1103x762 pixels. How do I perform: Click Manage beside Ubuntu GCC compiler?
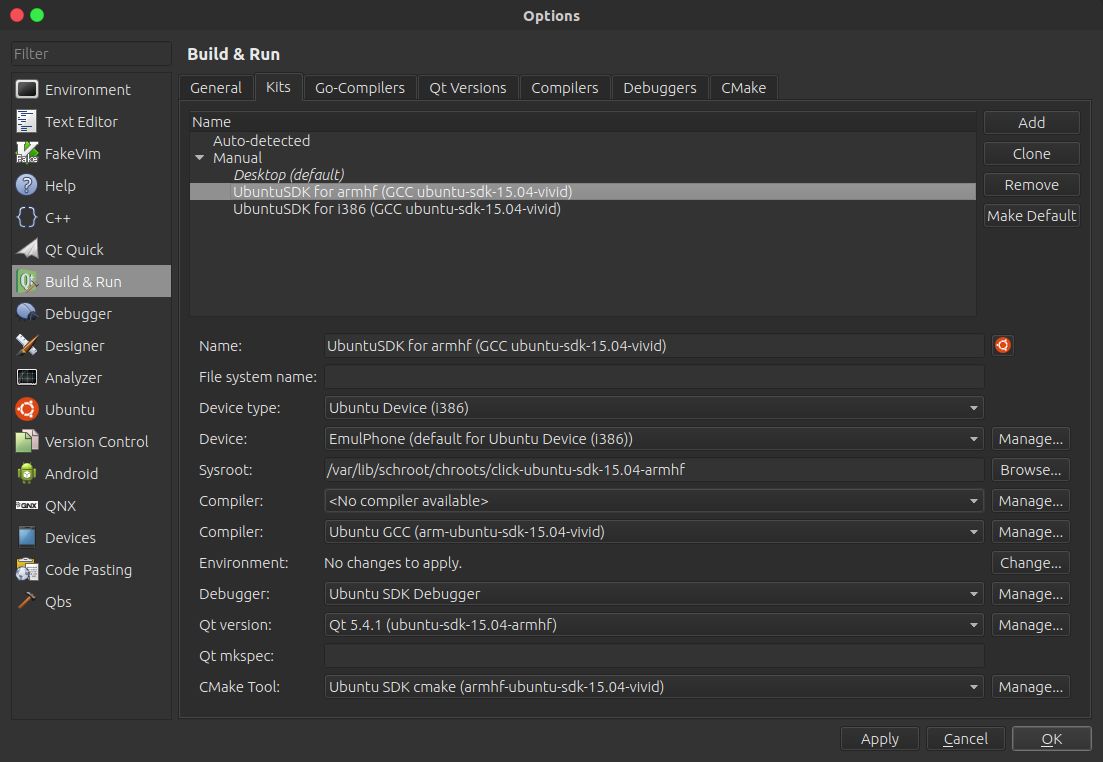1031,532
